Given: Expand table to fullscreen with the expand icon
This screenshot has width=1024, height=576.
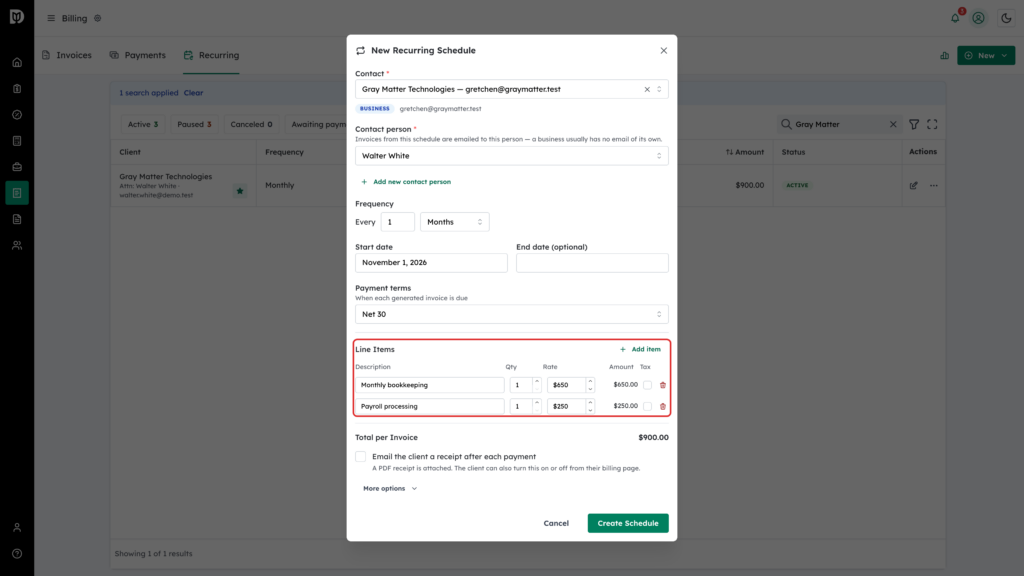Looking at the screenshot, I should pos(932,124).
